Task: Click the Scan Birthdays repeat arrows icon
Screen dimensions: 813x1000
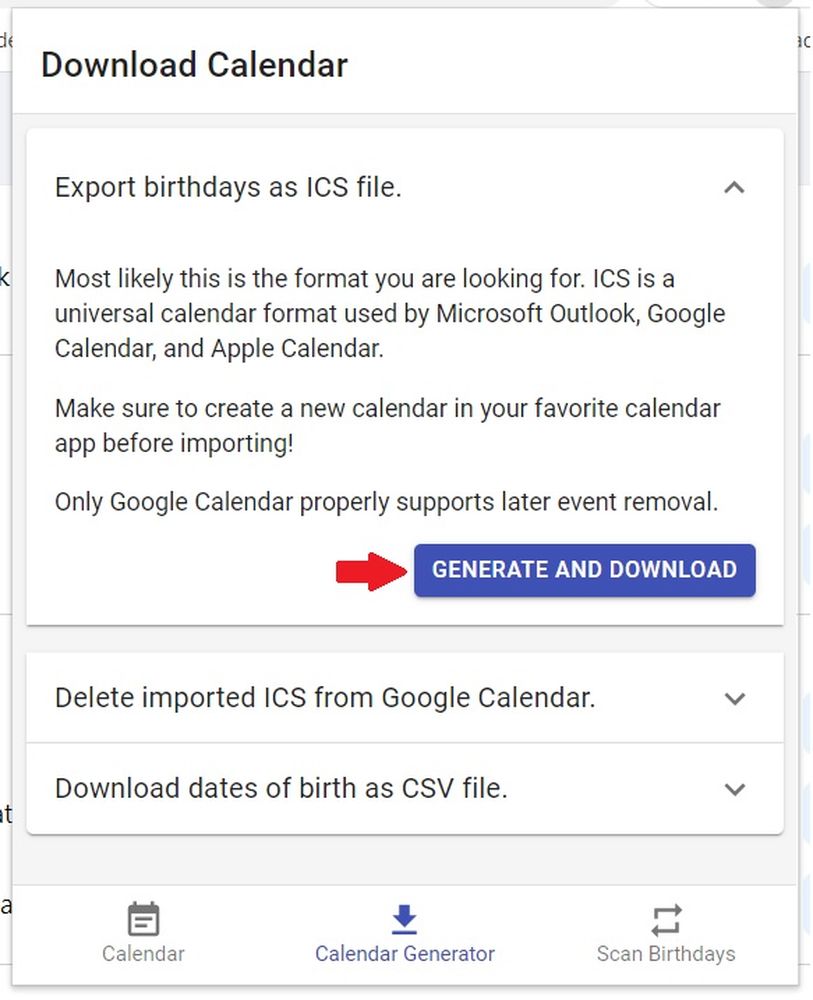Action: (666, 919)
